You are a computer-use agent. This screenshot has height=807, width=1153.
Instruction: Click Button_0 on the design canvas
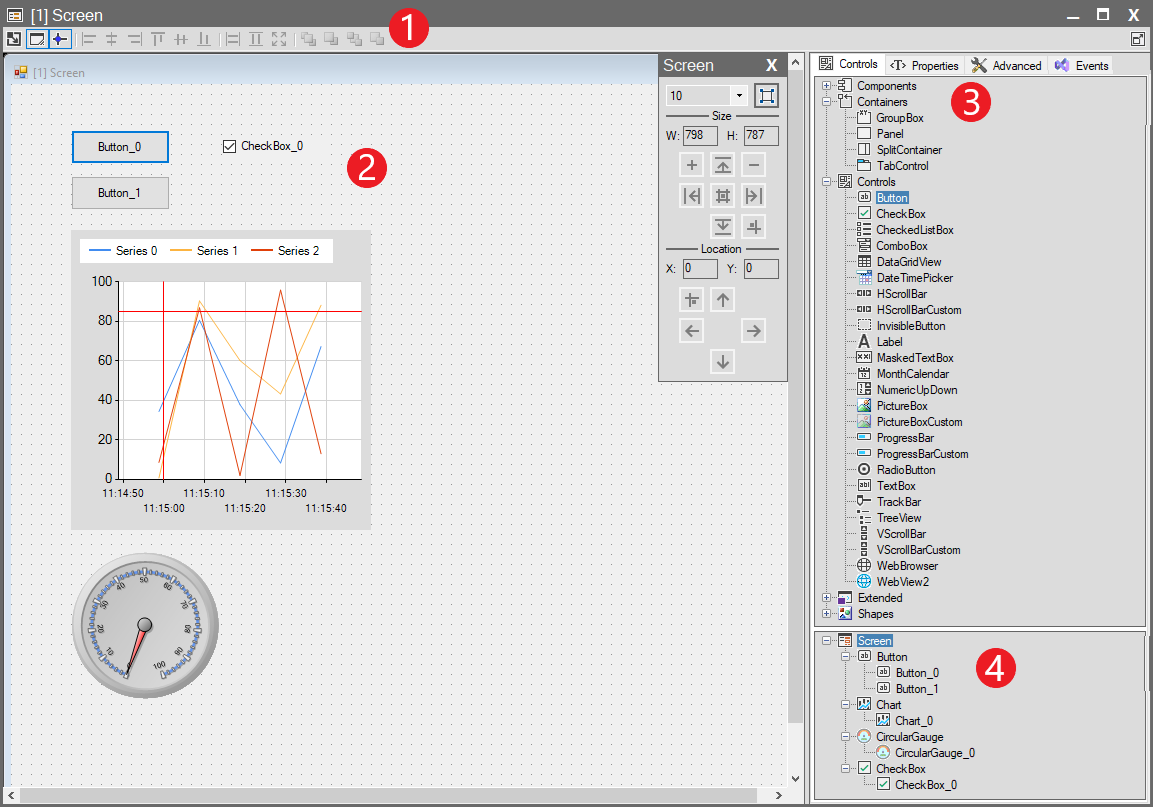(x=120, y=147)
